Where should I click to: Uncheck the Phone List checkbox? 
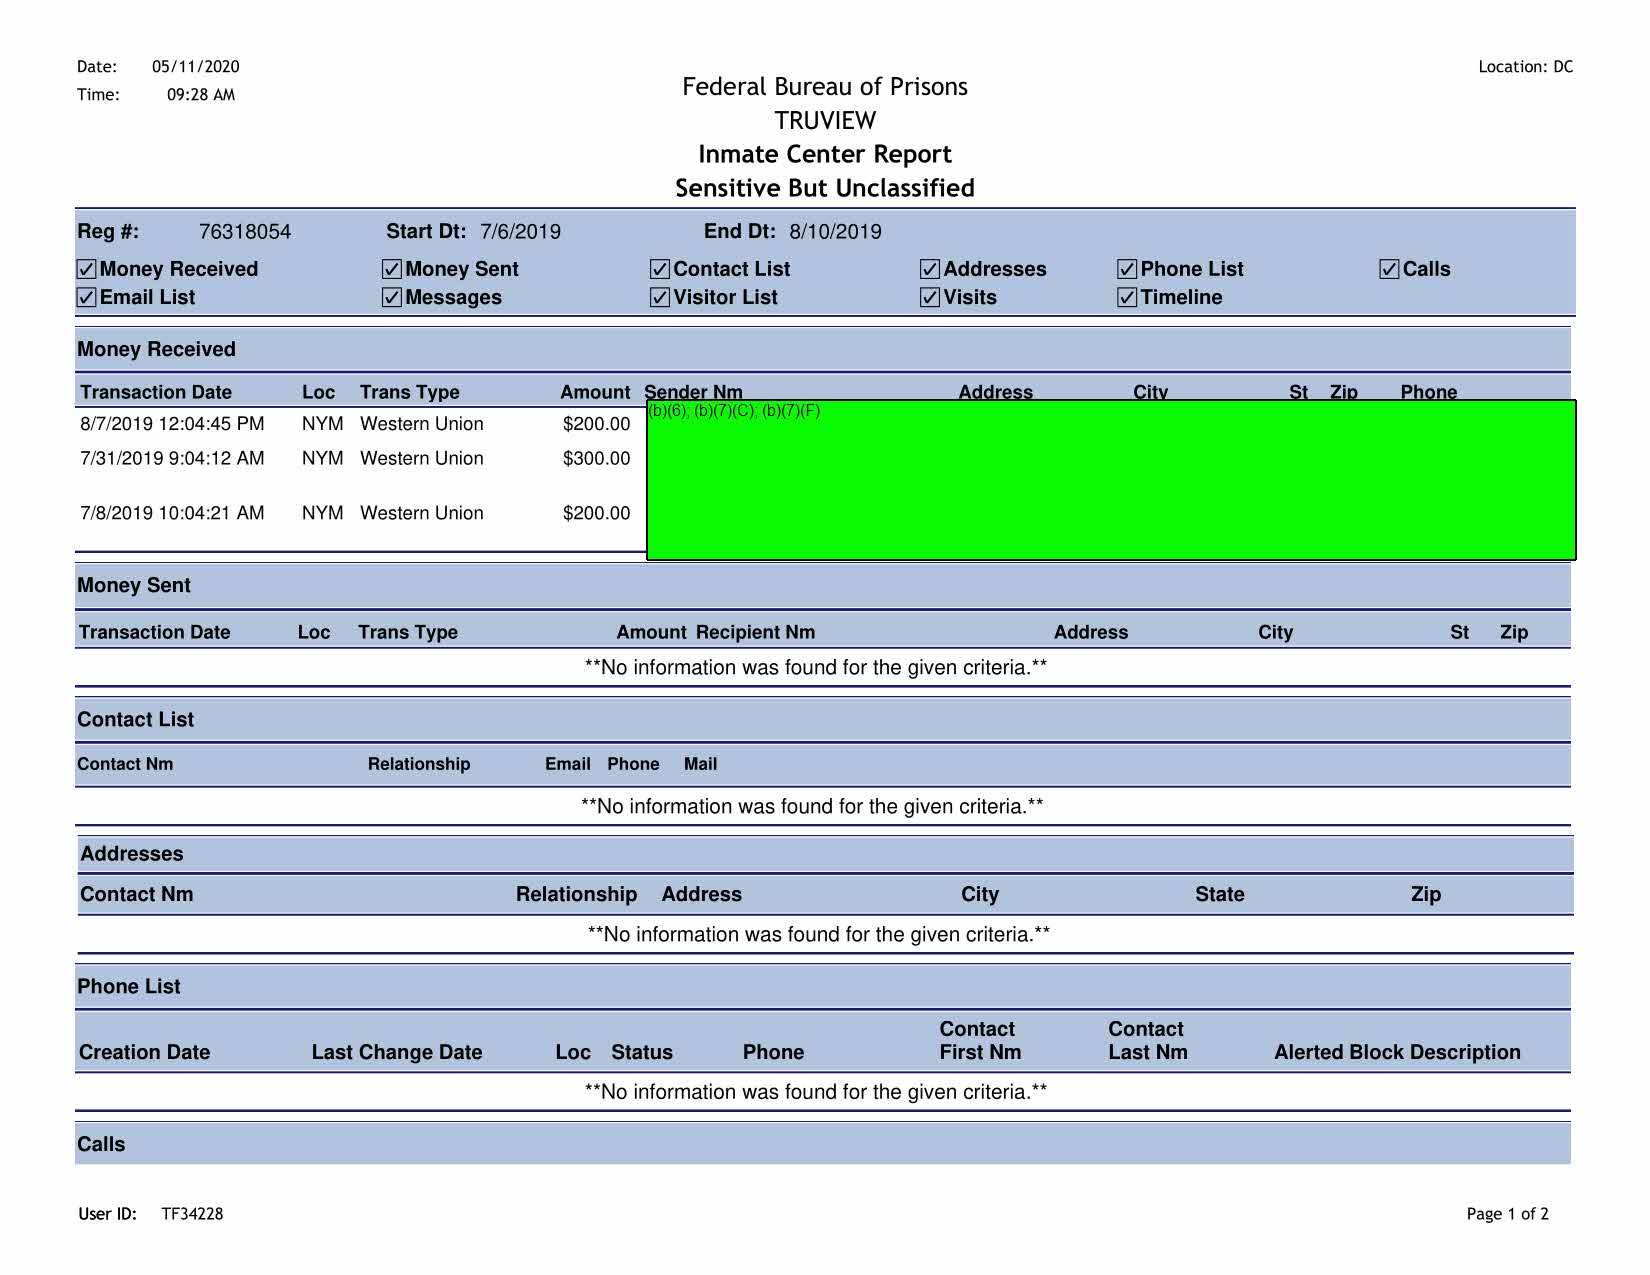(1127, 269)
